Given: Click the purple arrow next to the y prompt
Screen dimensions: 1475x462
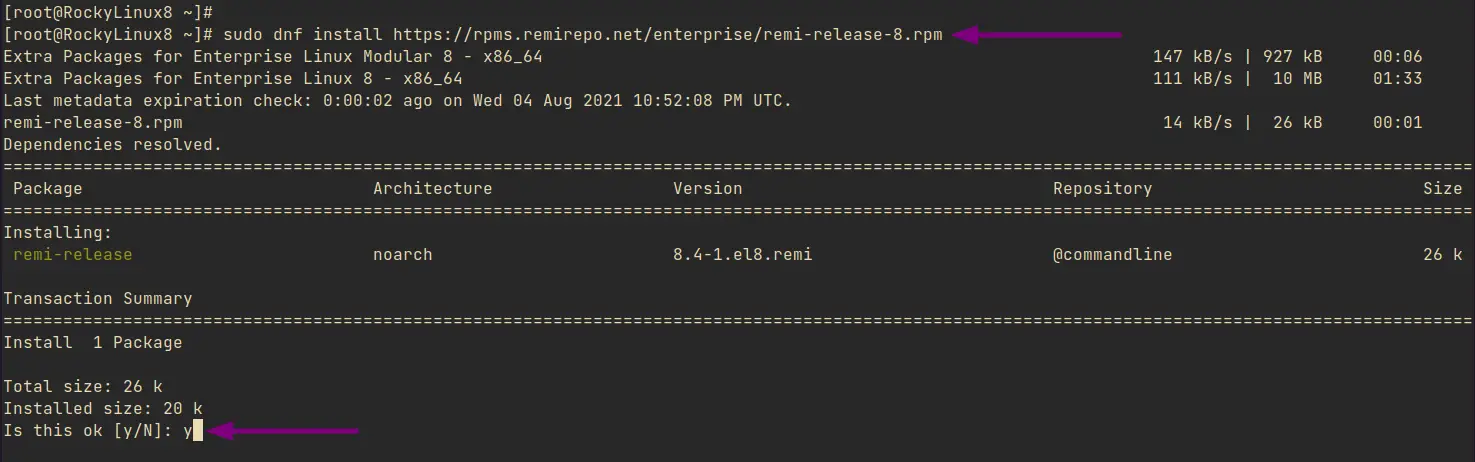Looking at the screenshot, I should point(282,431).
